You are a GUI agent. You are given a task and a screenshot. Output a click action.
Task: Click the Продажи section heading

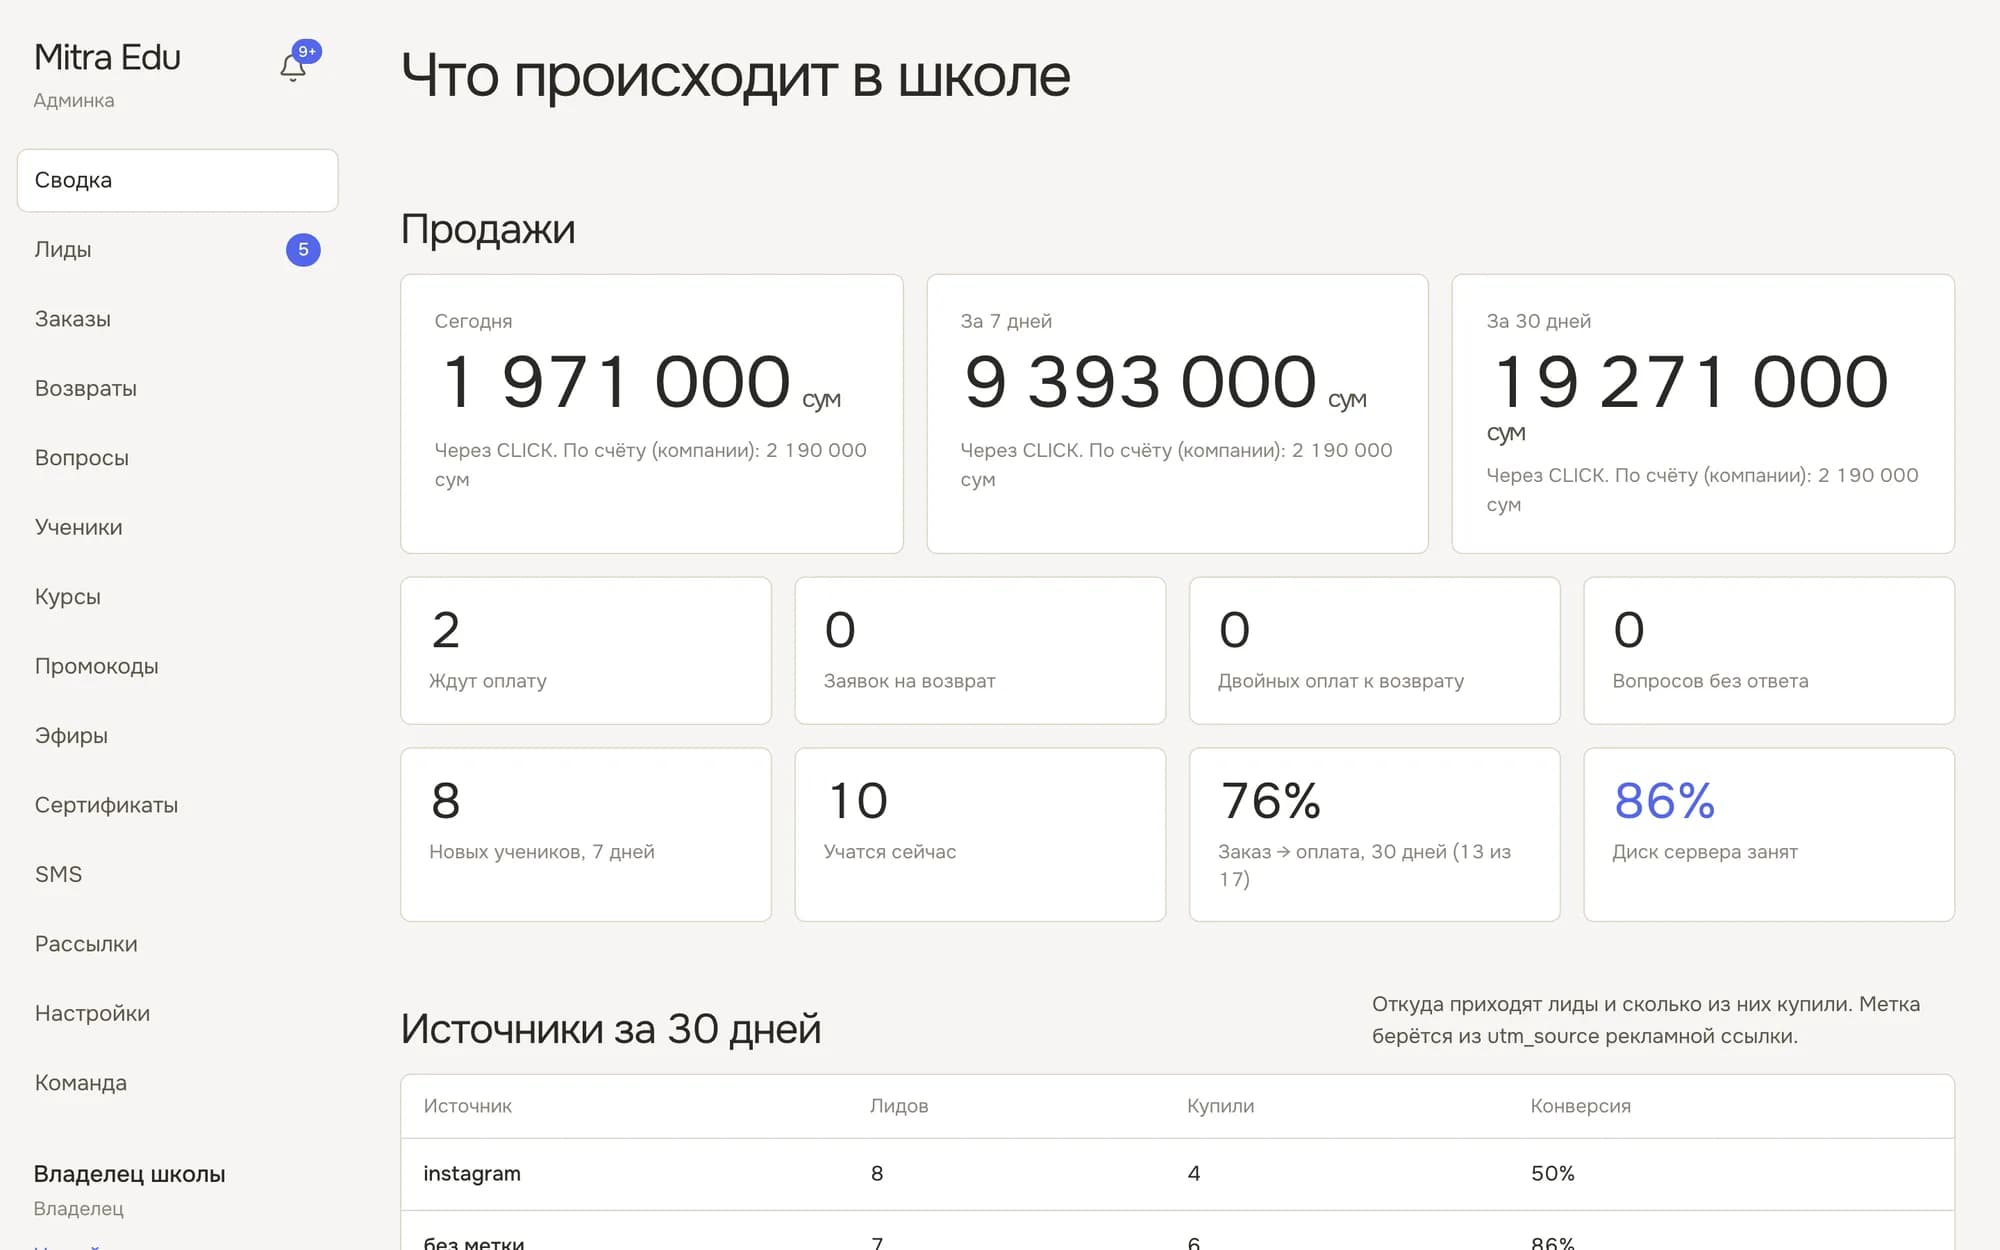tap(488, 229)
